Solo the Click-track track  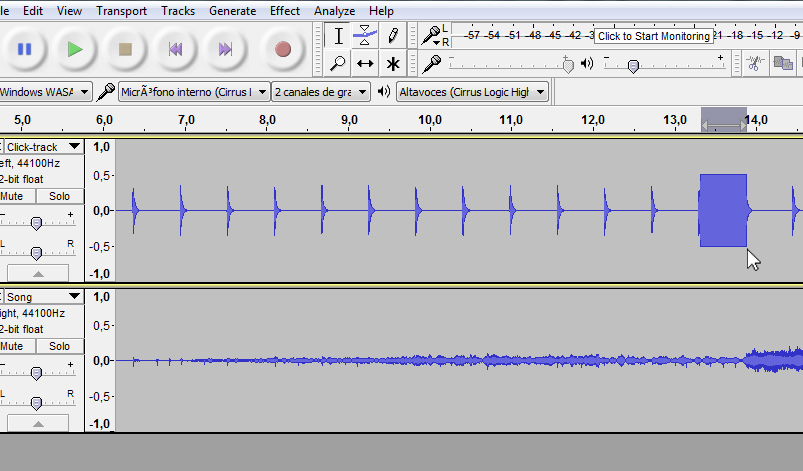[x=59, y=196]
